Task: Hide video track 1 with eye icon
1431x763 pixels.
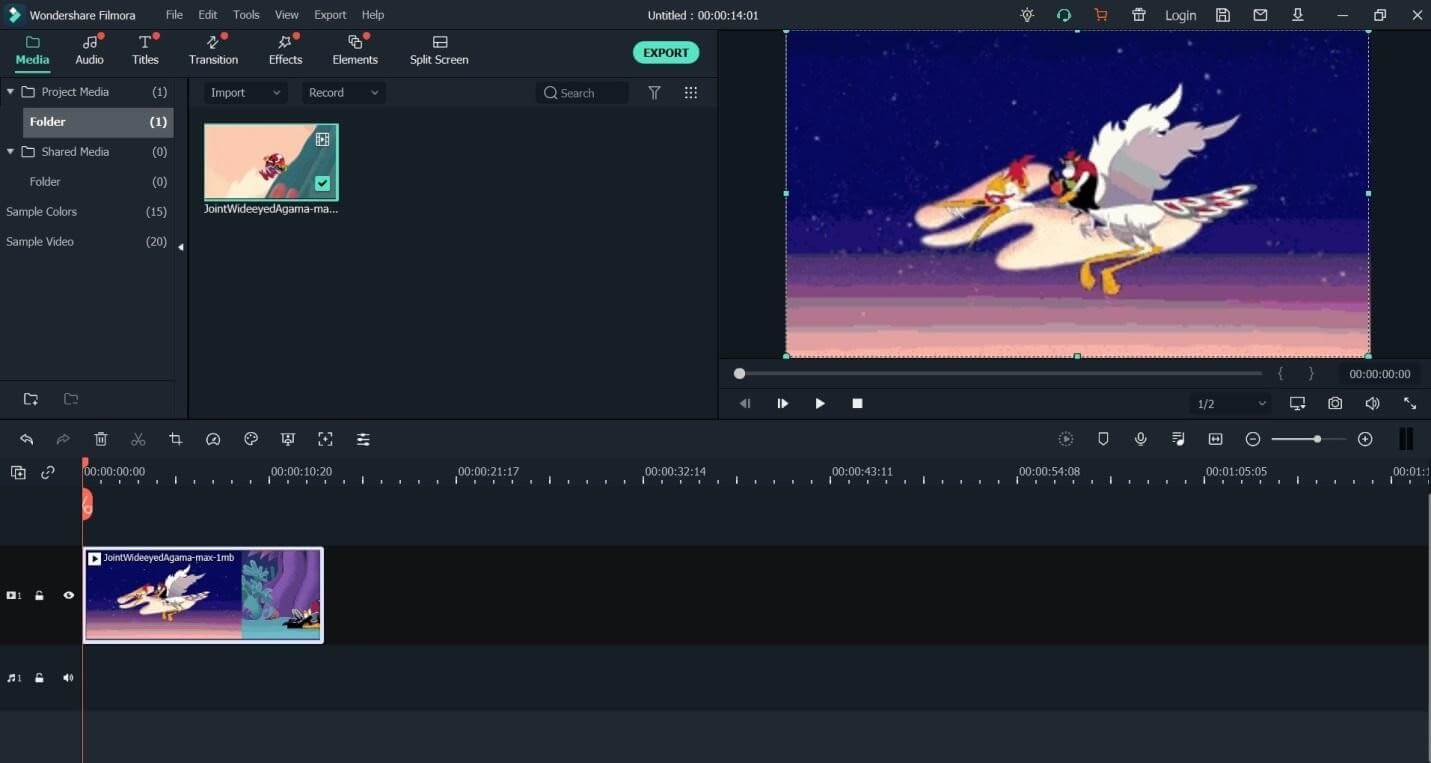Action: coord(69,595)
